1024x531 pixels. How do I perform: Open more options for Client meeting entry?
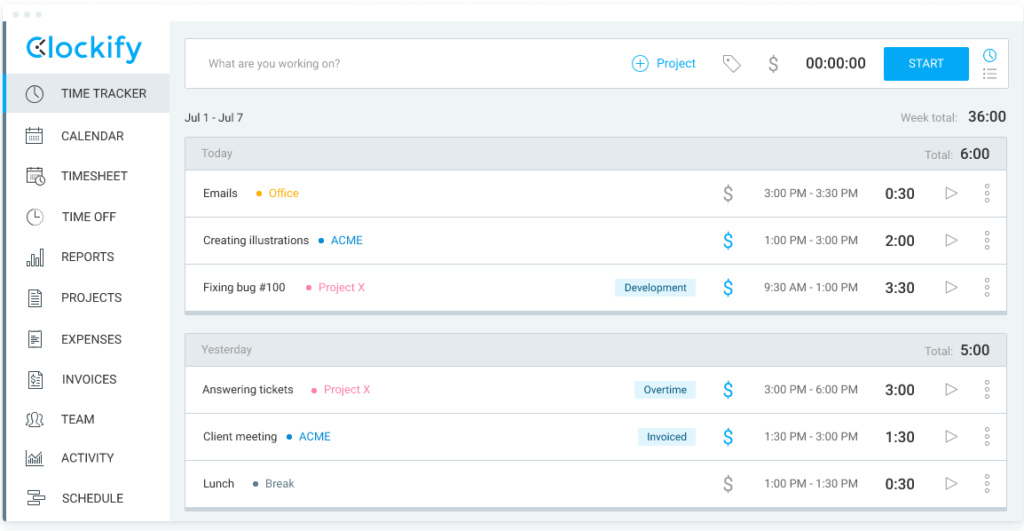[986, 436]
